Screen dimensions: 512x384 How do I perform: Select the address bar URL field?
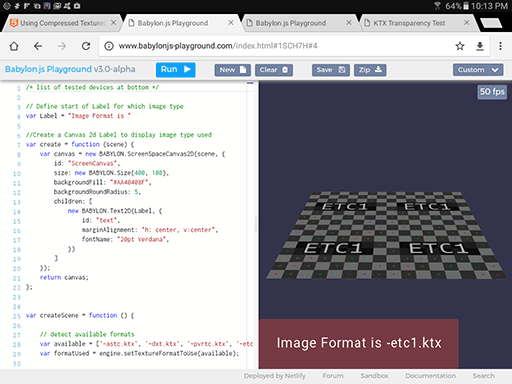(x=294, y=46)
